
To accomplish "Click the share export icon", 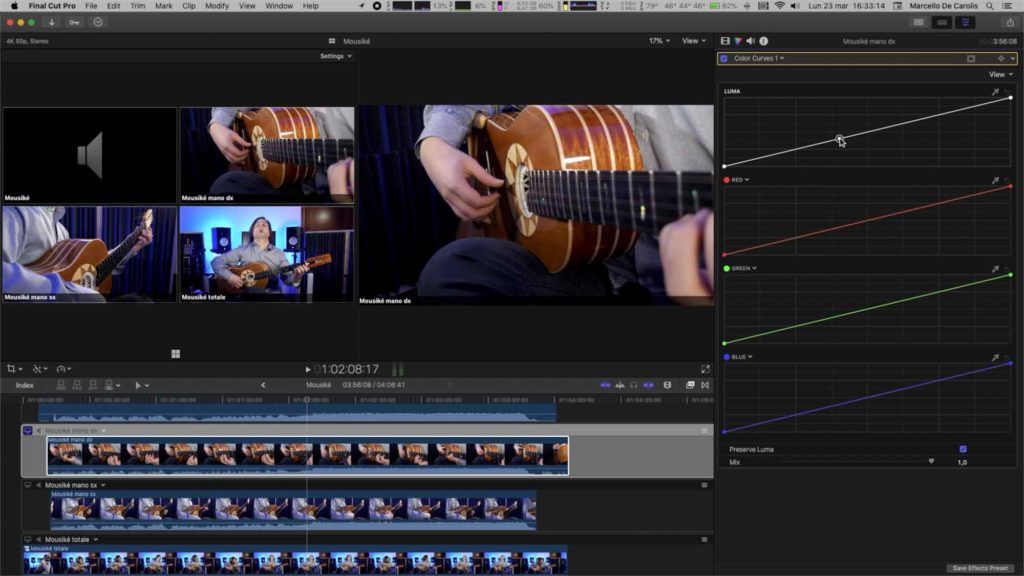I will tap(1010, 22).
